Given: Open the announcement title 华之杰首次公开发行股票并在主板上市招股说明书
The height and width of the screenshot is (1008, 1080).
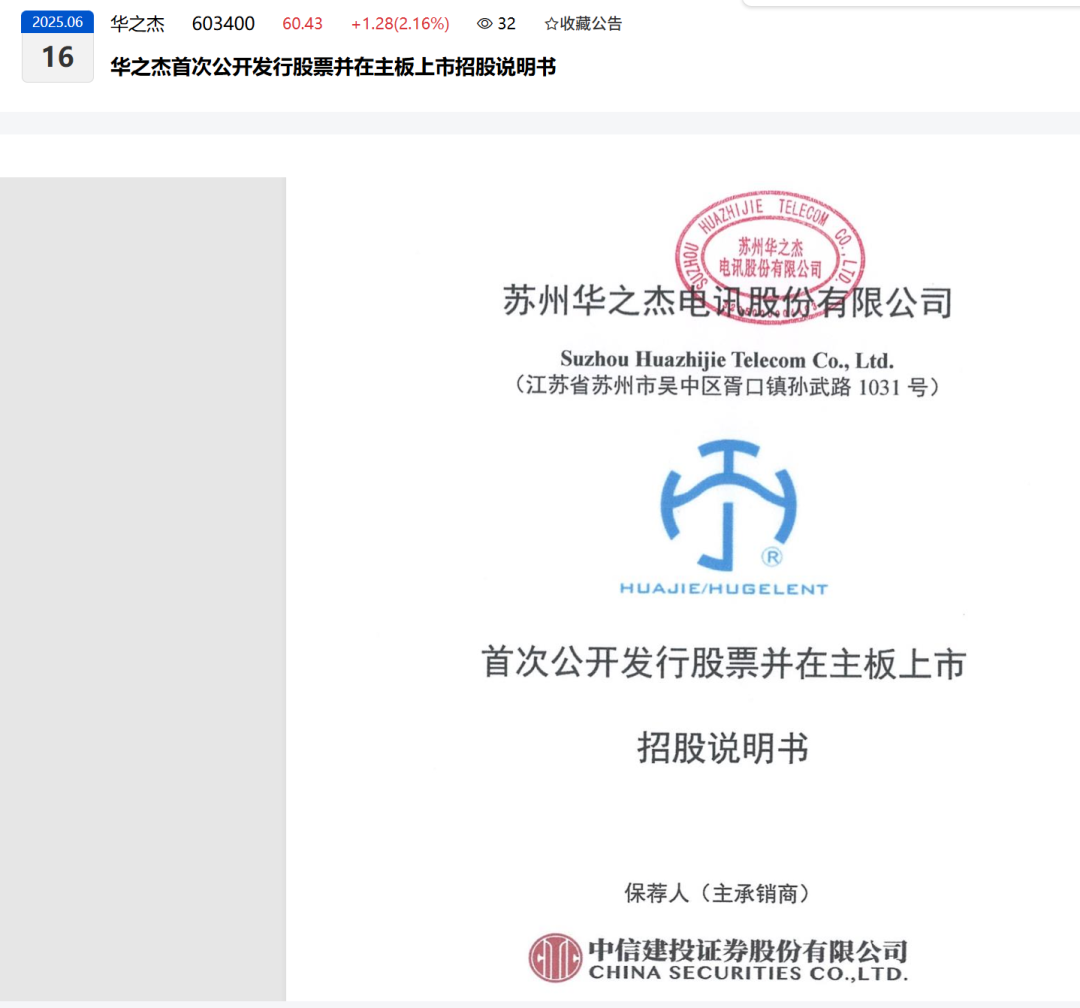Looking at the screenshot, I should tap(333, 67).
